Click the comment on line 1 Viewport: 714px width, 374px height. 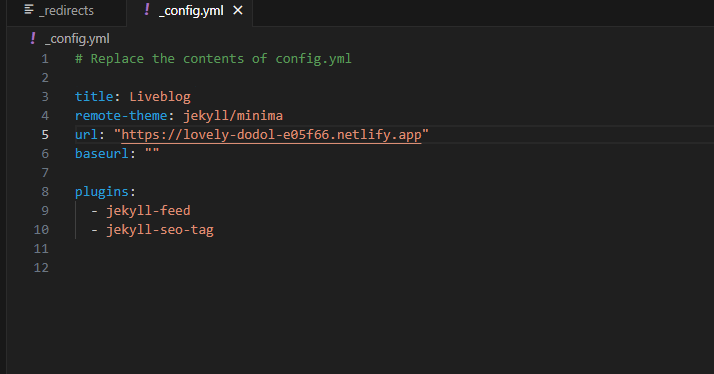coord(213,59)
